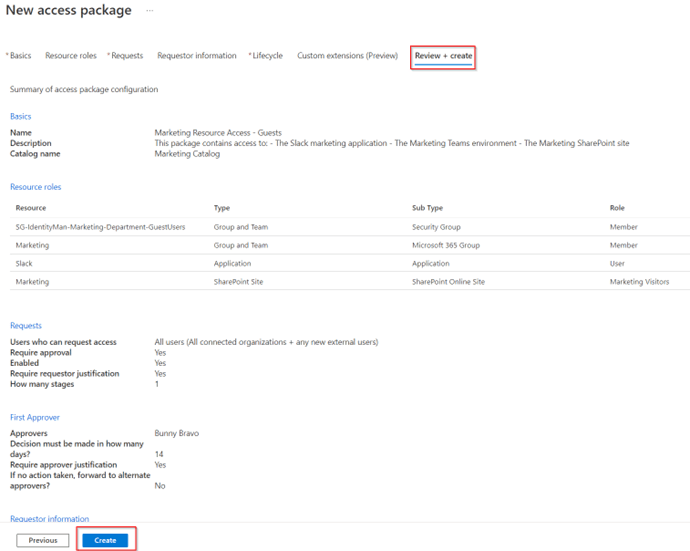
Task: Click the blue Create button
Action: [105, 540]
